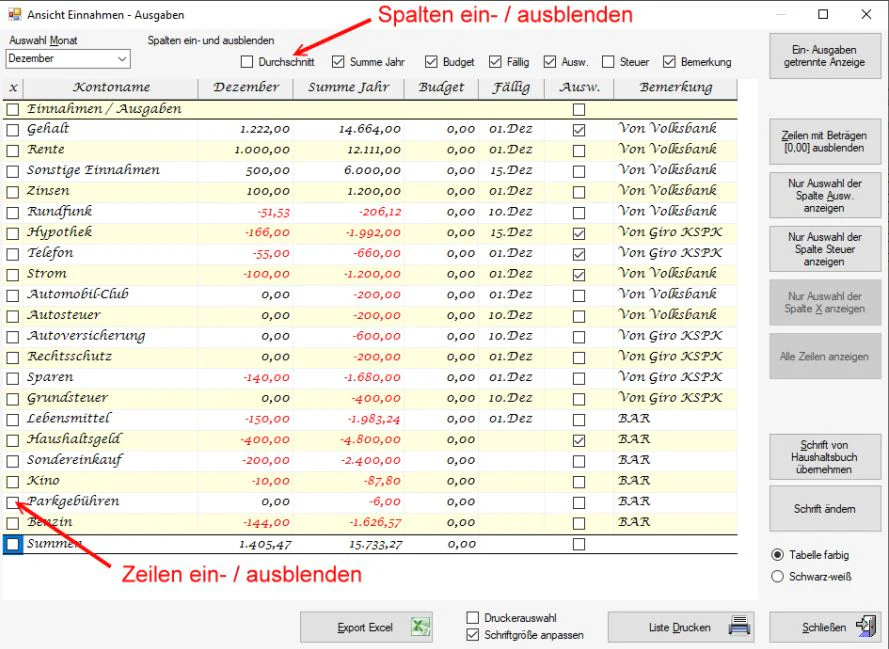
Task: Check the Ausw. box in Rente row
Action: pyautogui.click(x=579, y=151)
